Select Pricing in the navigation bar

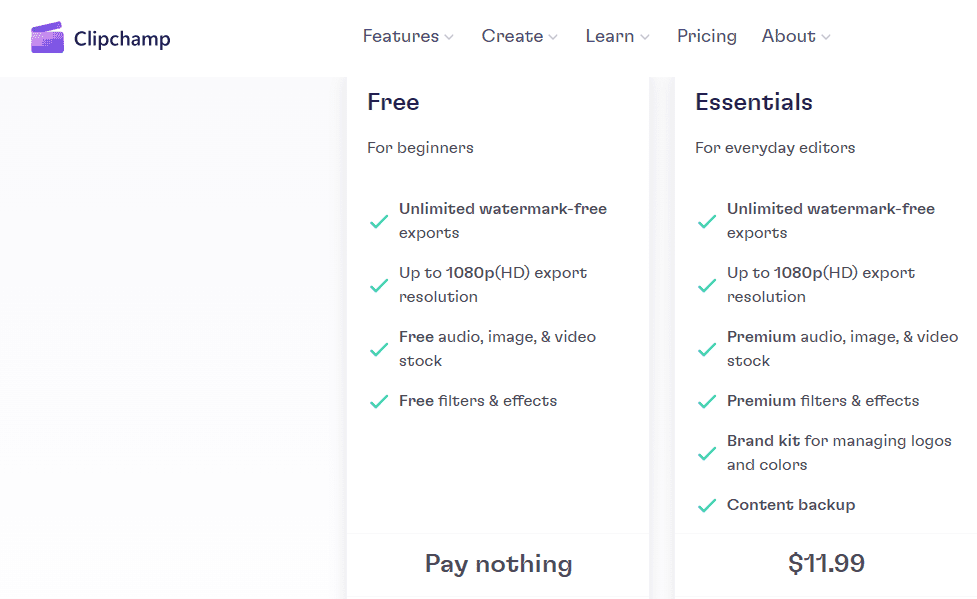coord(706,36)
